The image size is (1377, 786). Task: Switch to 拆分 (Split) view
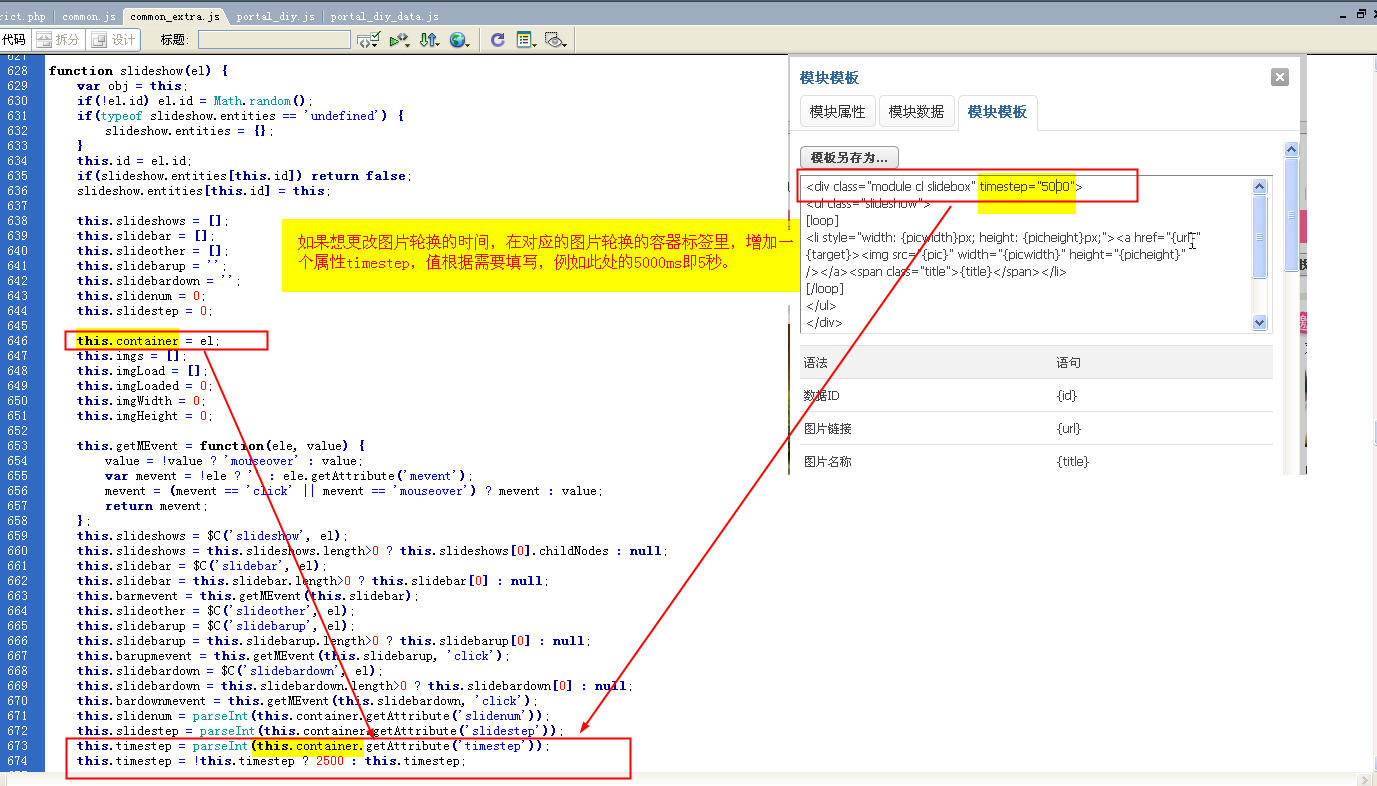coord(58,40)
